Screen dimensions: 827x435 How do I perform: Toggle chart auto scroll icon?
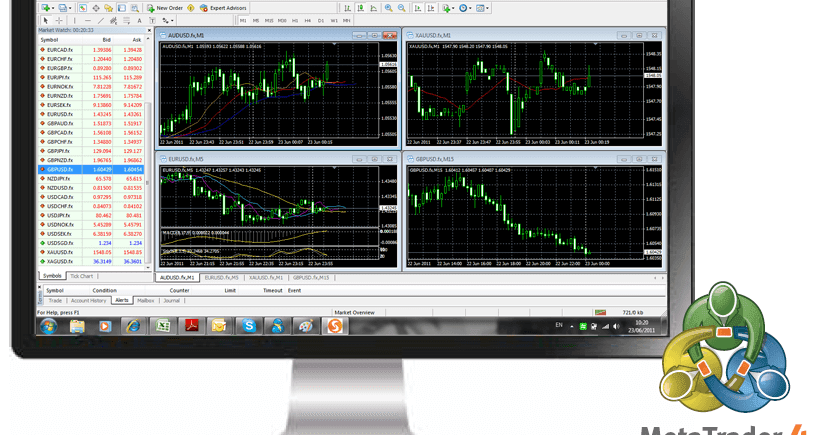[418, 8]
